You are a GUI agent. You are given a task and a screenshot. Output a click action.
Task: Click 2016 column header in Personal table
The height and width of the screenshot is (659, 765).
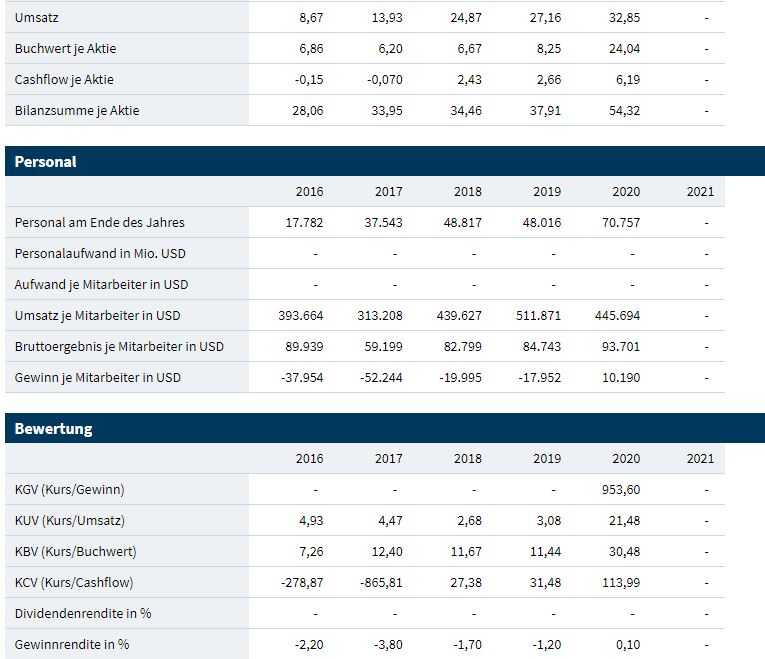(x=309, y=192)
